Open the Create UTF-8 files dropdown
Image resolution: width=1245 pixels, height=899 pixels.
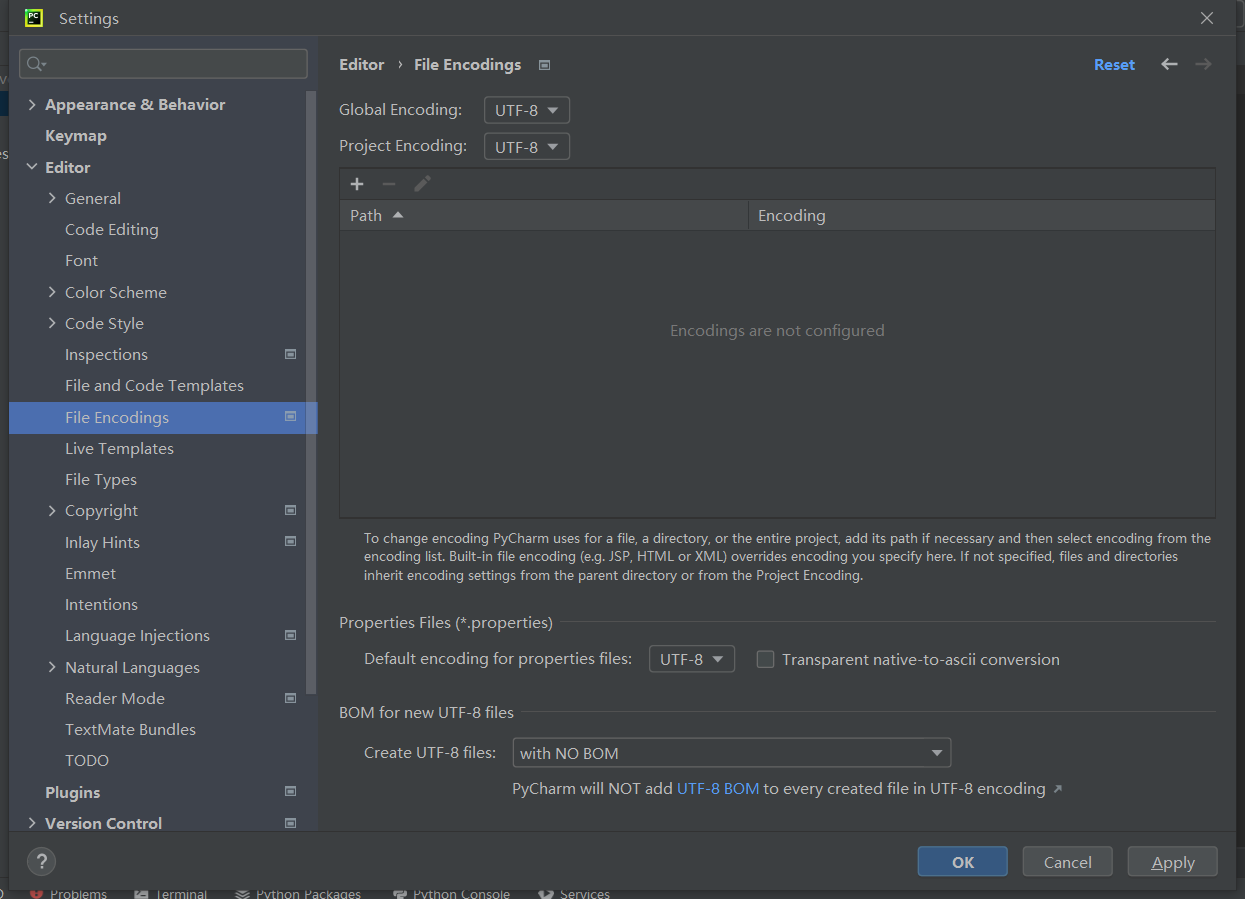pyautogui.click(x=731, y=753)
